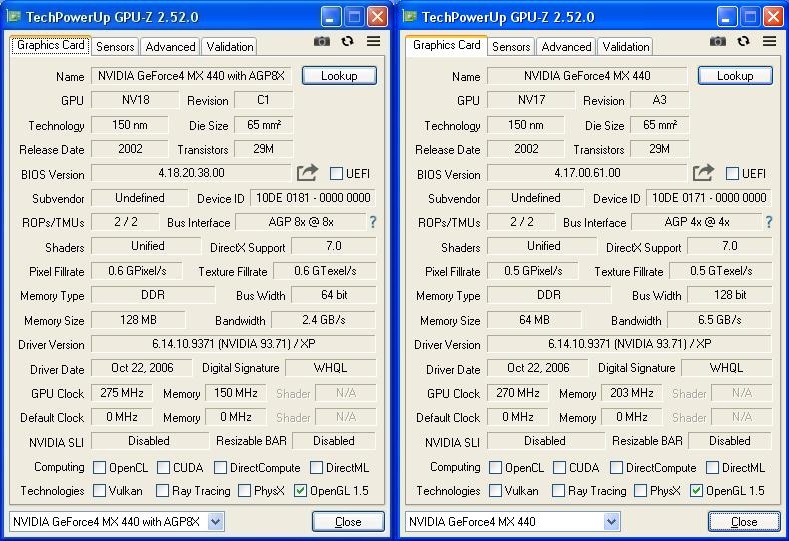Minimize the left GPU-Z window
Image resolution: width=789 pixels, height=541 pixels.
pyautogui.click(x=331, y=17)
